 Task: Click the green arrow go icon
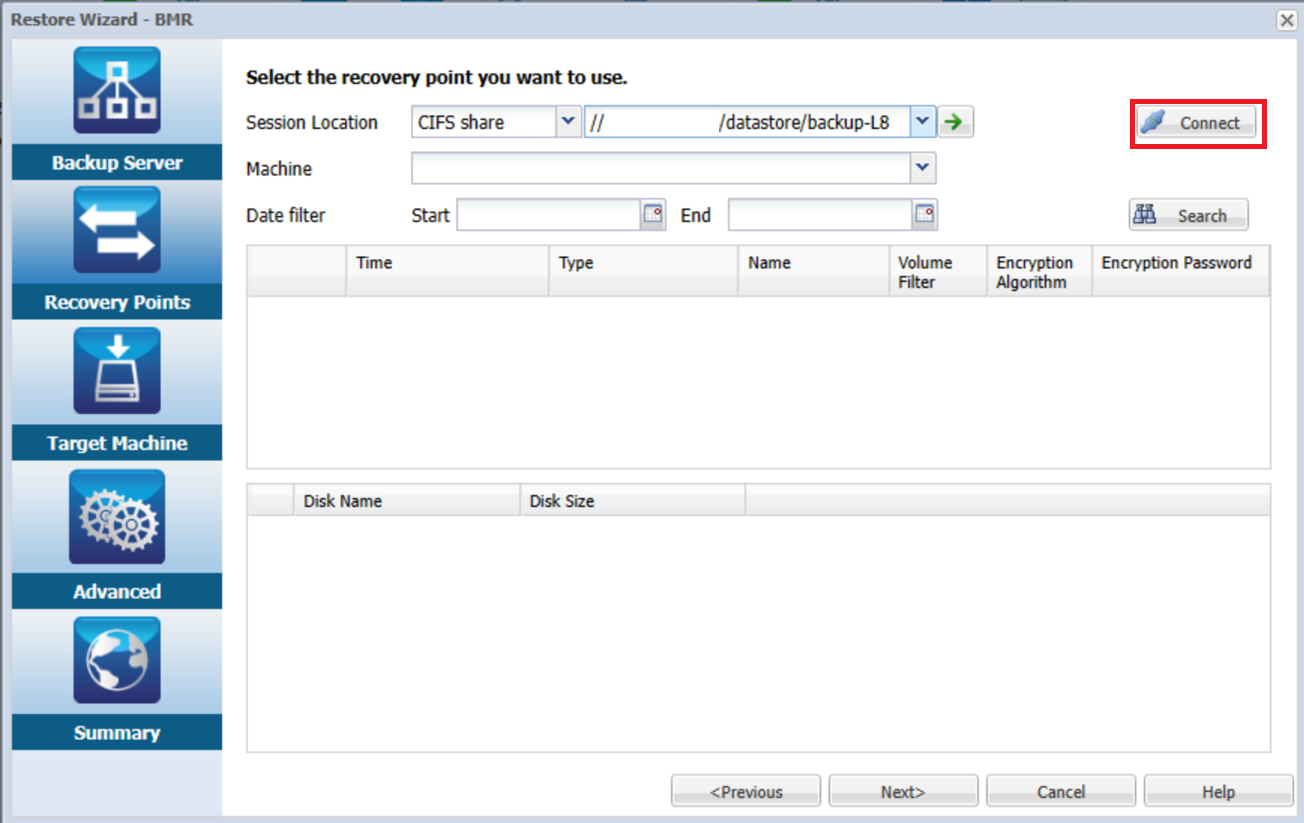pos(955,122)
